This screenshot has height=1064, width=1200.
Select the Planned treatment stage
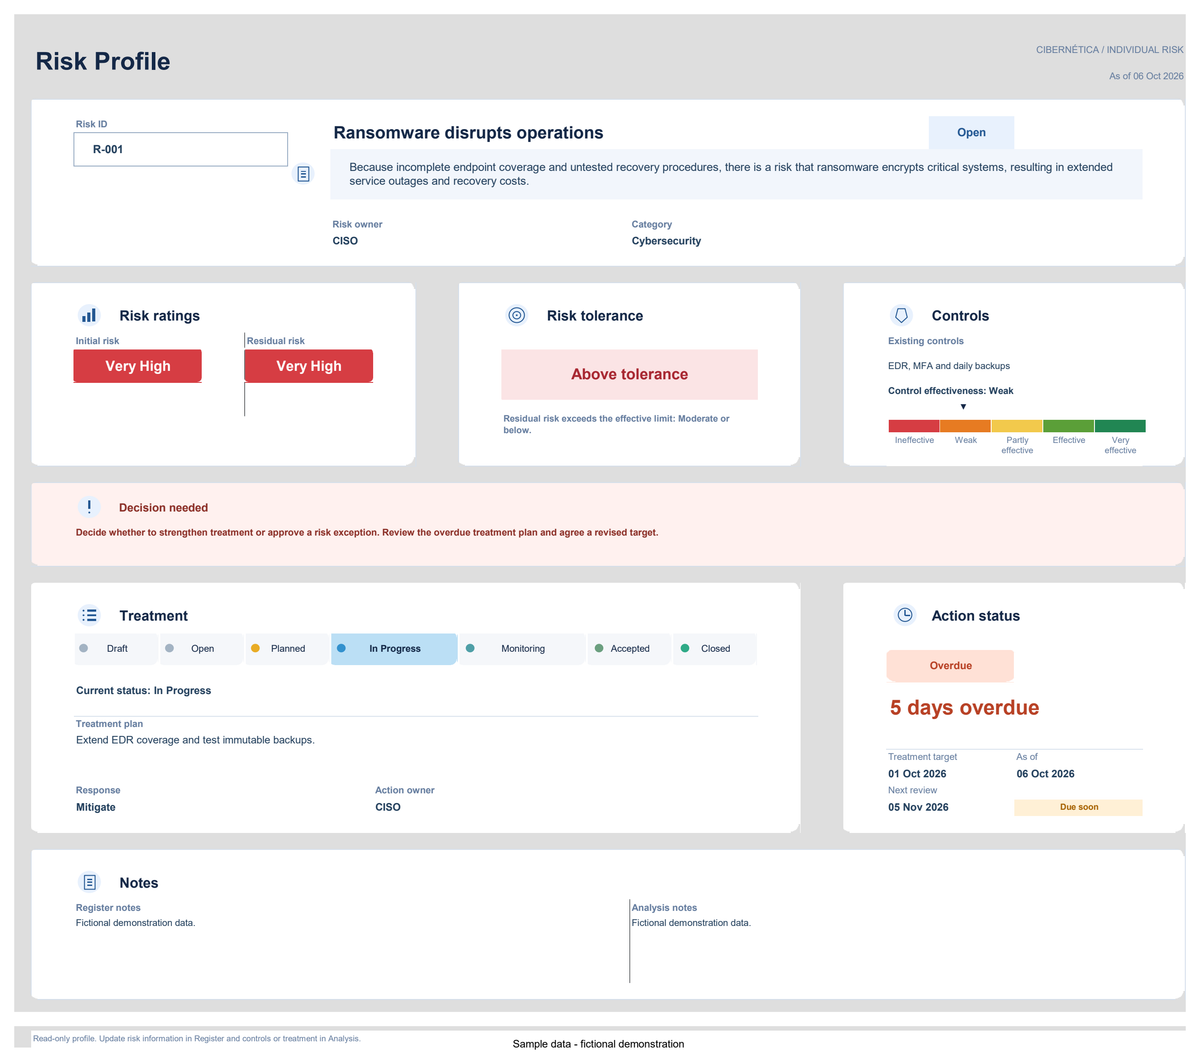point(287,648)
